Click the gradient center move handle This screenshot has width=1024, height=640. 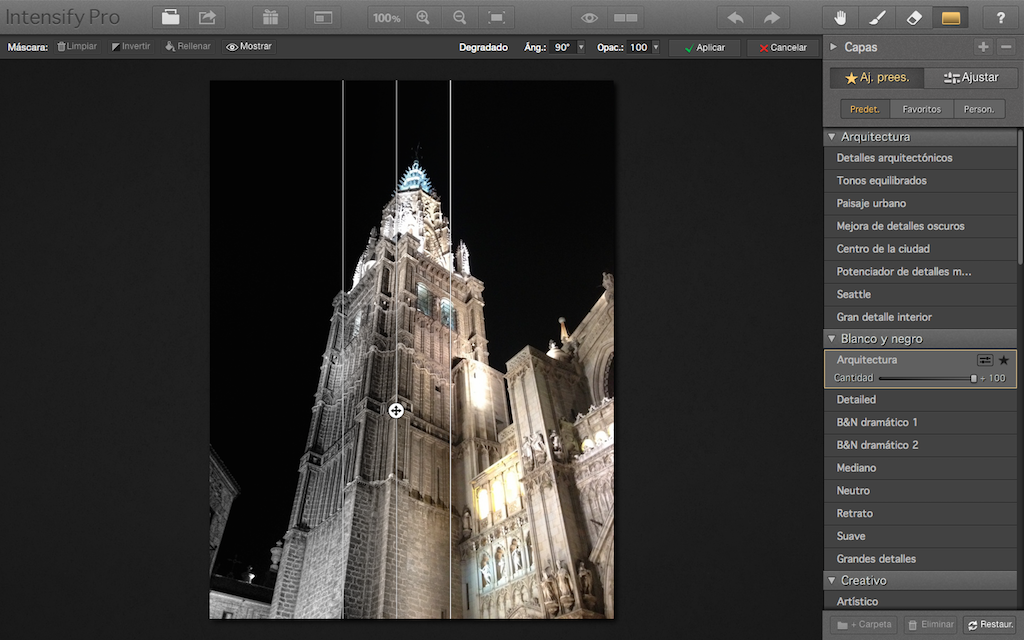coord(396,410)
